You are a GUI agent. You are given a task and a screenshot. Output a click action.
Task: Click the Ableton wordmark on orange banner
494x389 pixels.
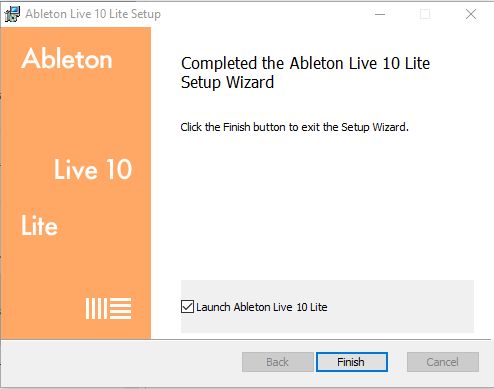pyautogui.click(x=67, y=59)
